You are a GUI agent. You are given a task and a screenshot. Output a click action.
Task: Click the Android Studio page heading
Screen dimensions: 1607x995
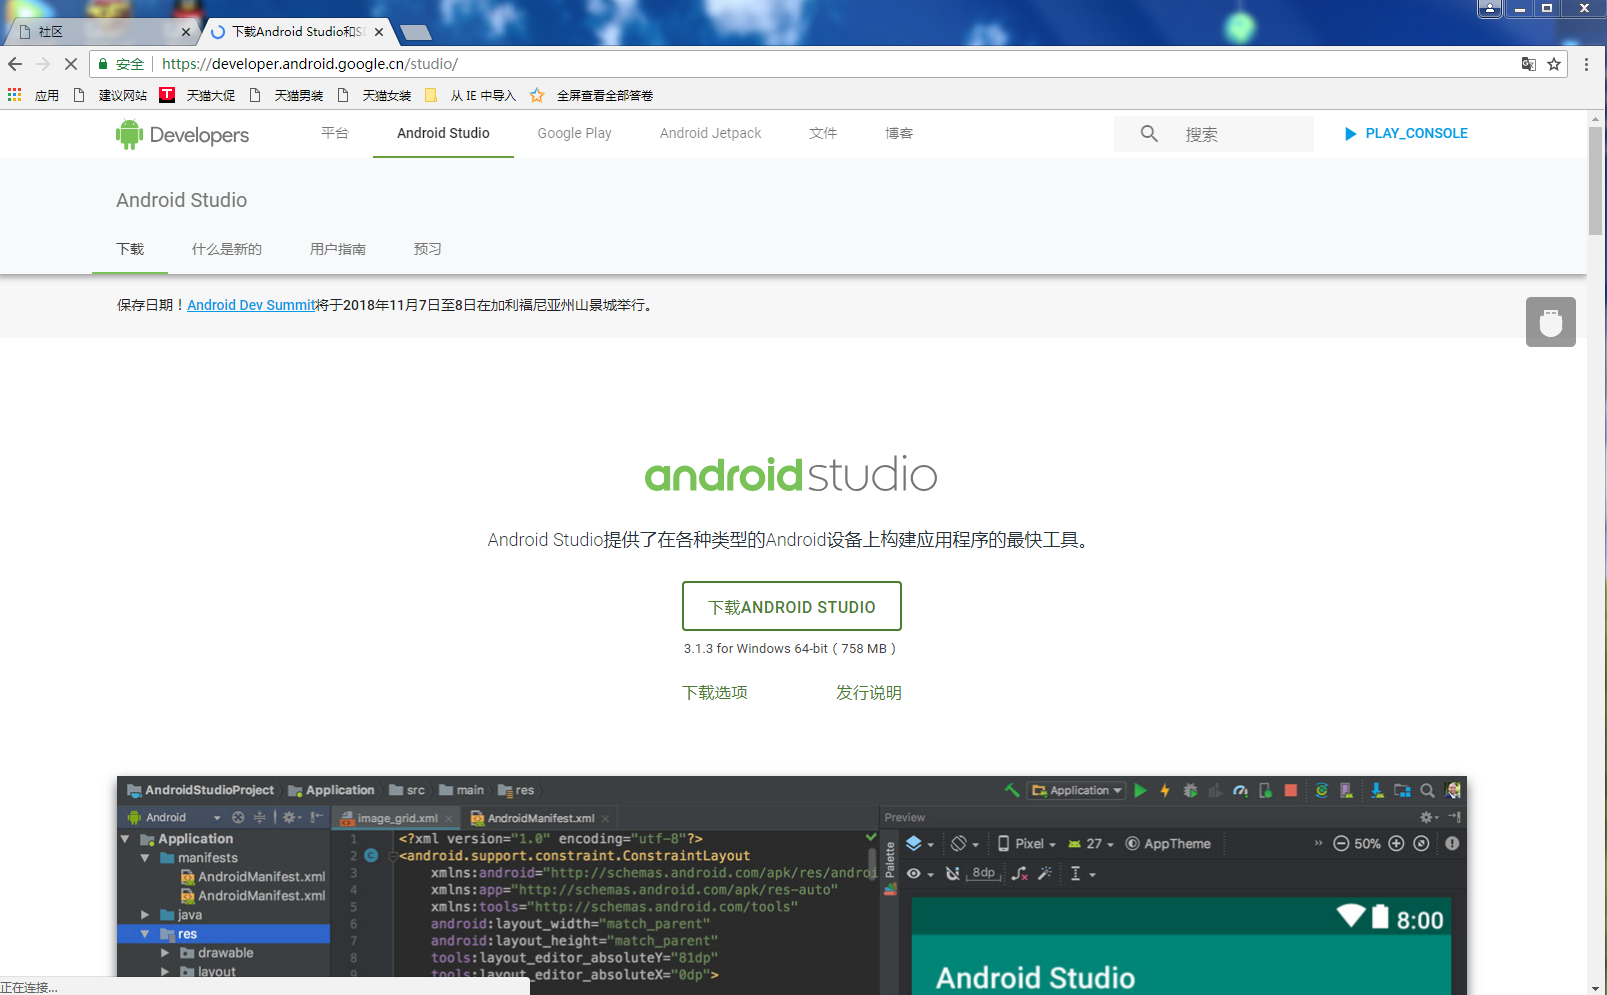point(182,200)
